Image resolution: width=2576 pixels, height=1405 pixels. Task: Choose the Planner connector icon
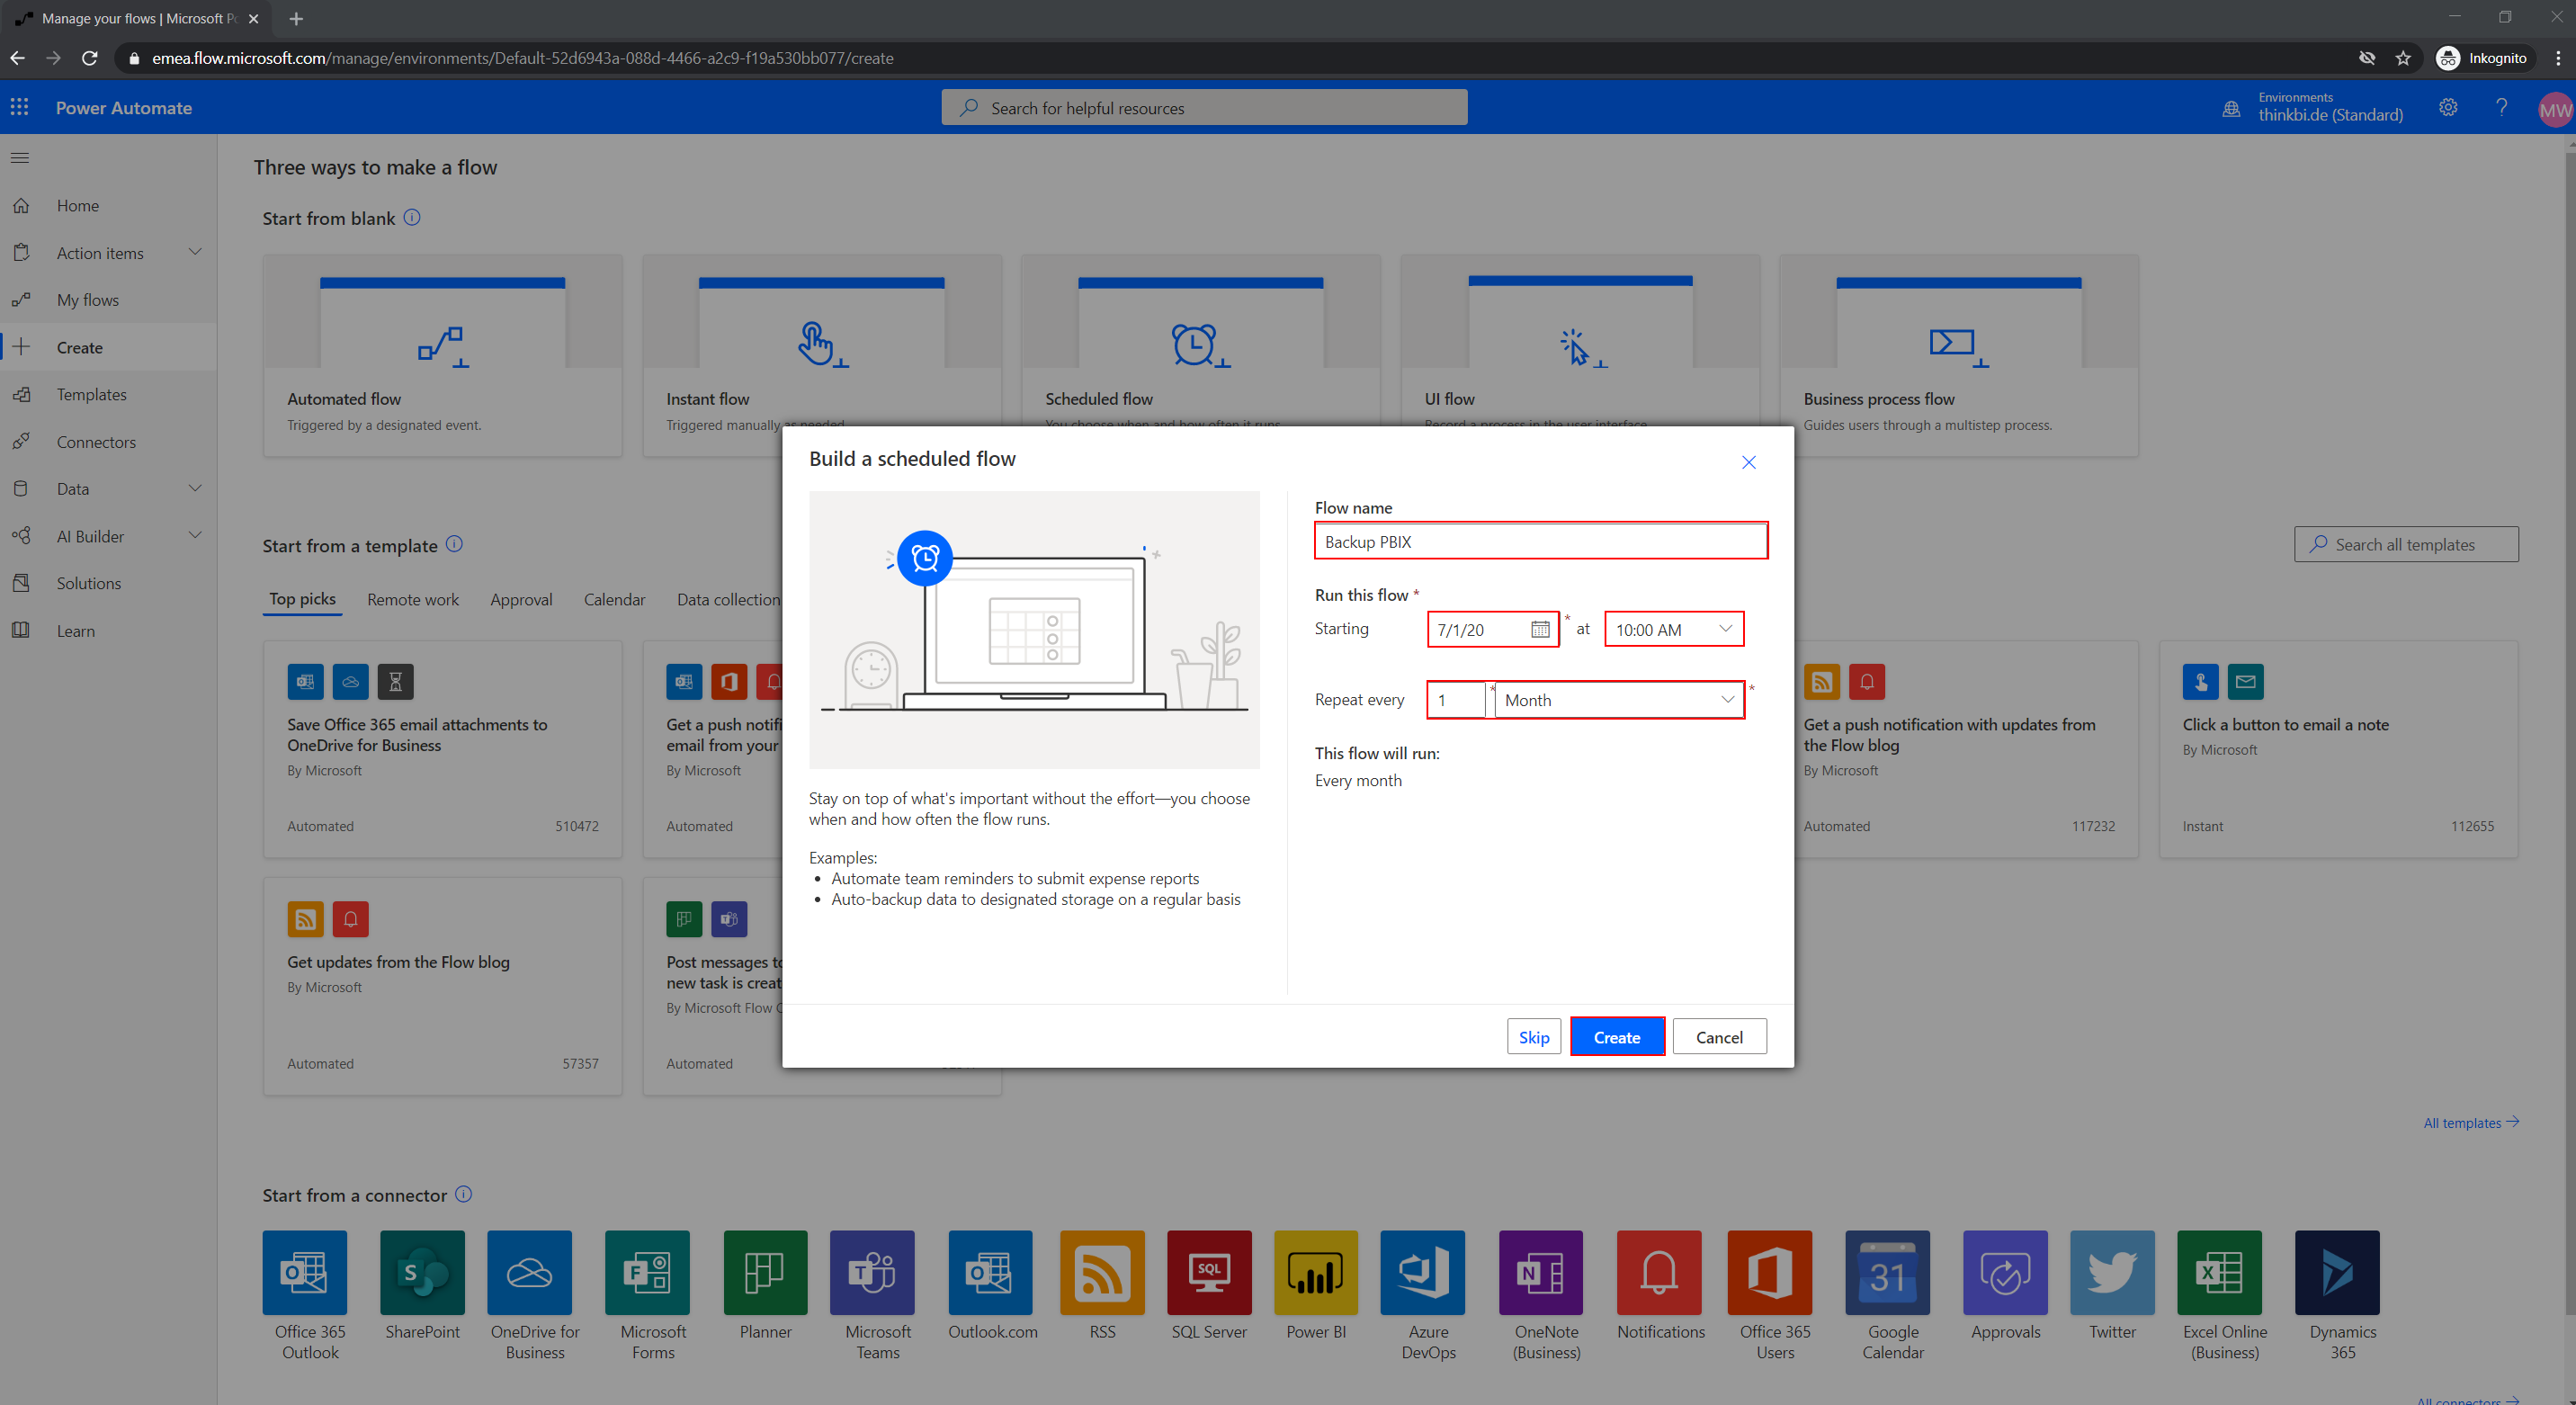point(765,1272)
